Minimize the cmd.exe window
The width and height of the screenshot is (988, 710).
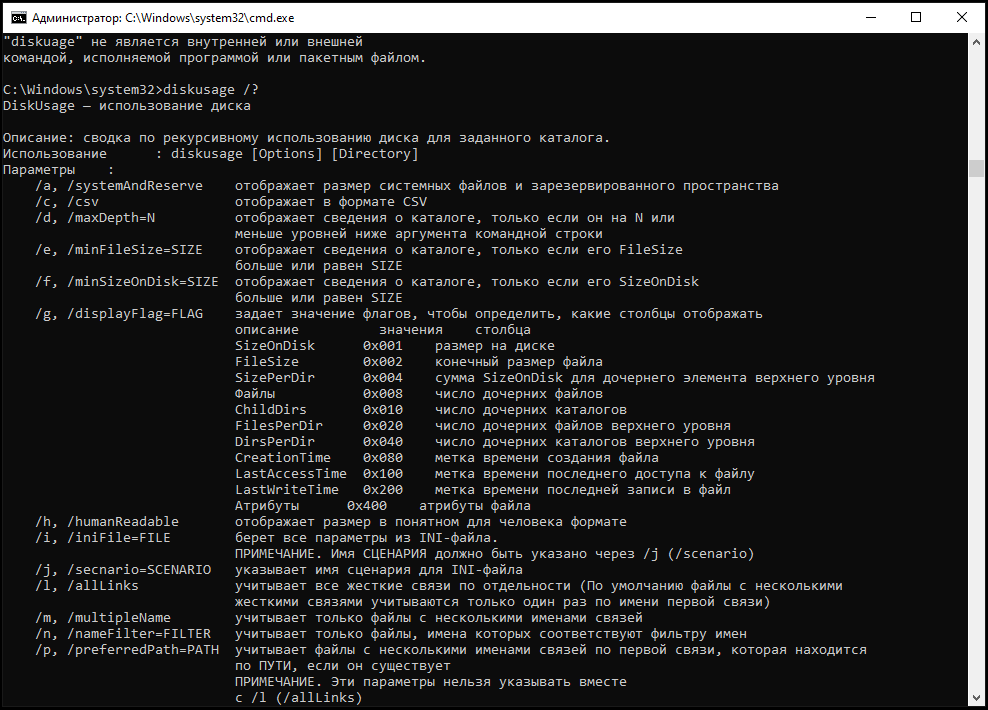click(x=871, y=17)
